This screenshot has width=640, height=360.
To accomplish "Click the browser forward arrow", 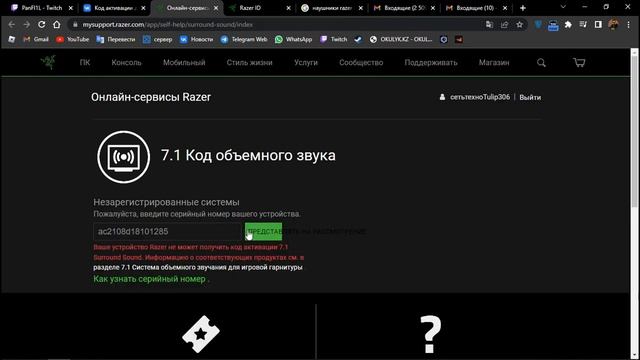I will point(27,24).
